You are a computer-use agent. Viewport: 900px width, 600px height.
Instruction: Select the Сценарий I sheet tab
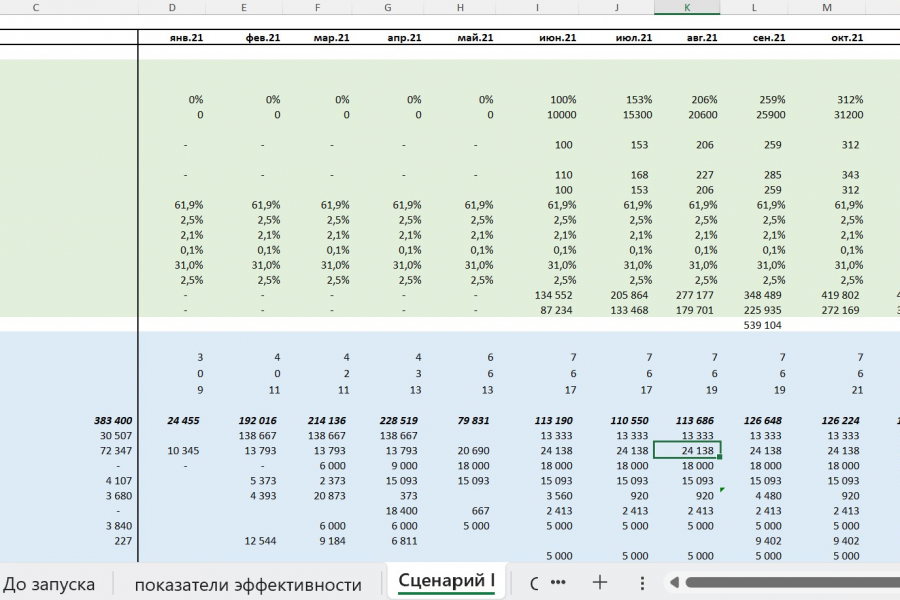coord(446,580)
